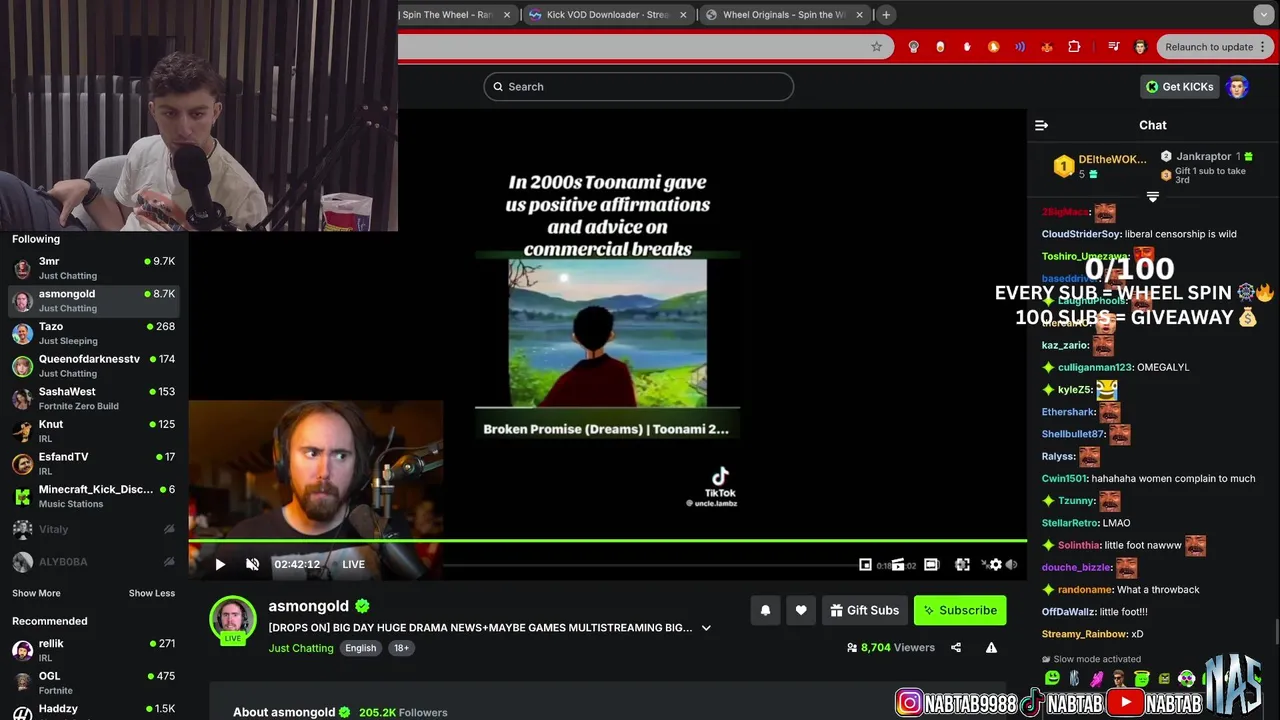Open EsfandTV channel in sidebar
1280x720 pixels.
tap(94, 463)
